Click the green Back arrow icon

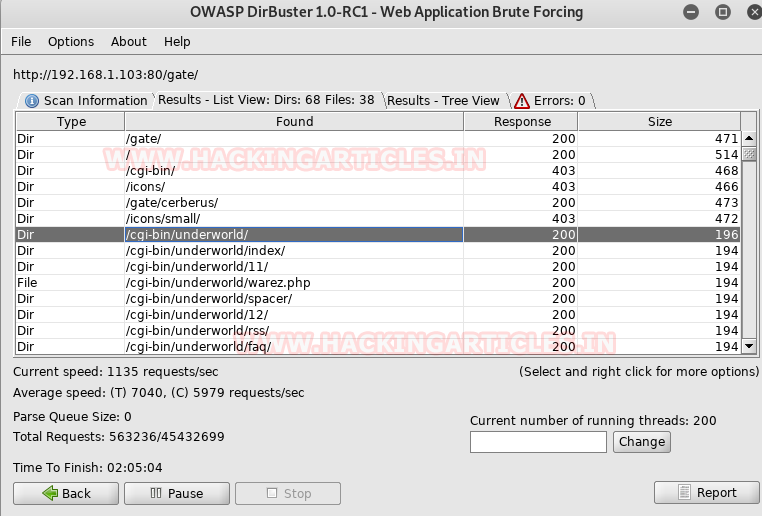(x=50, y=493)
